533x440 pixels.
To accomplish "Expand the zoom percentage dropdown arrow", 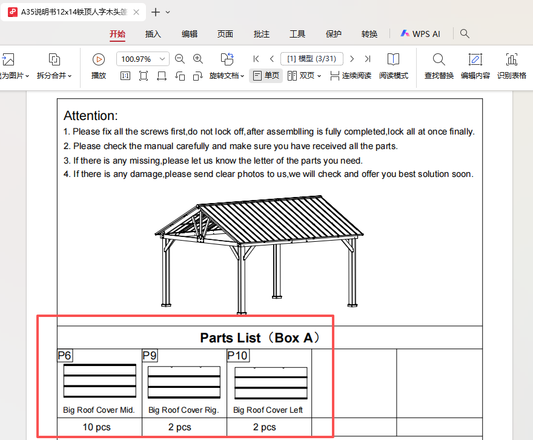I will click(x=162, y=59).
